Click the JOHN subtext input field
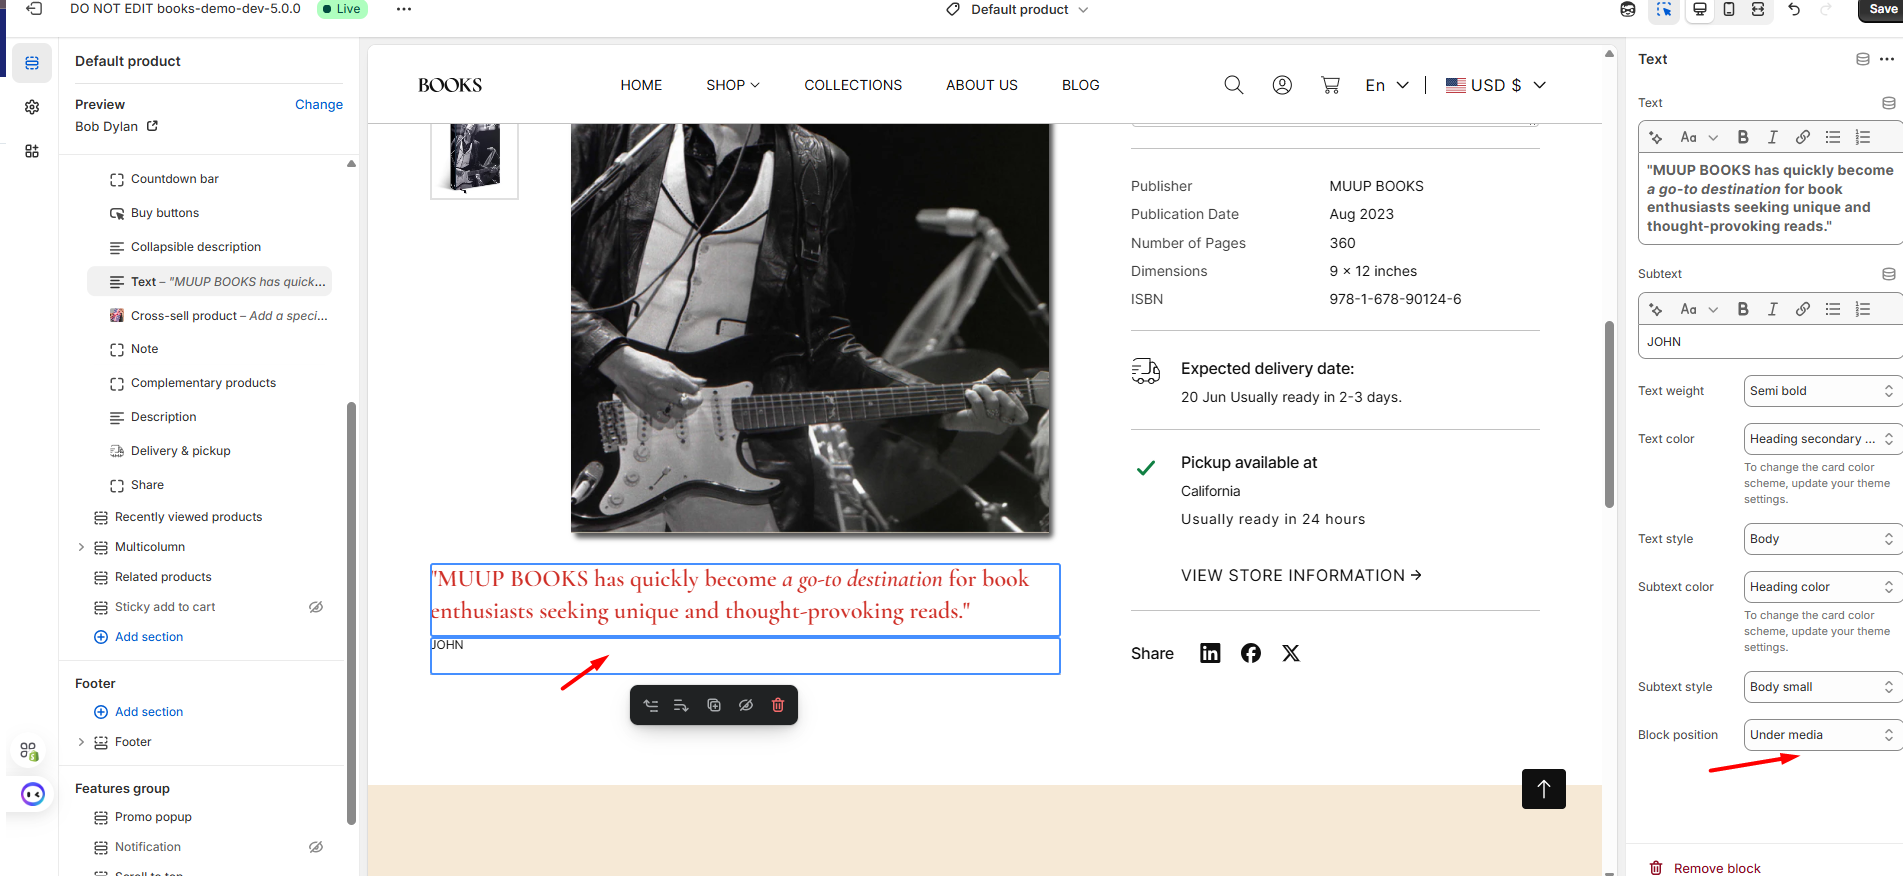Image resolution: width=1903 pixels, height=876 pixels. (x=1770, y=342)
